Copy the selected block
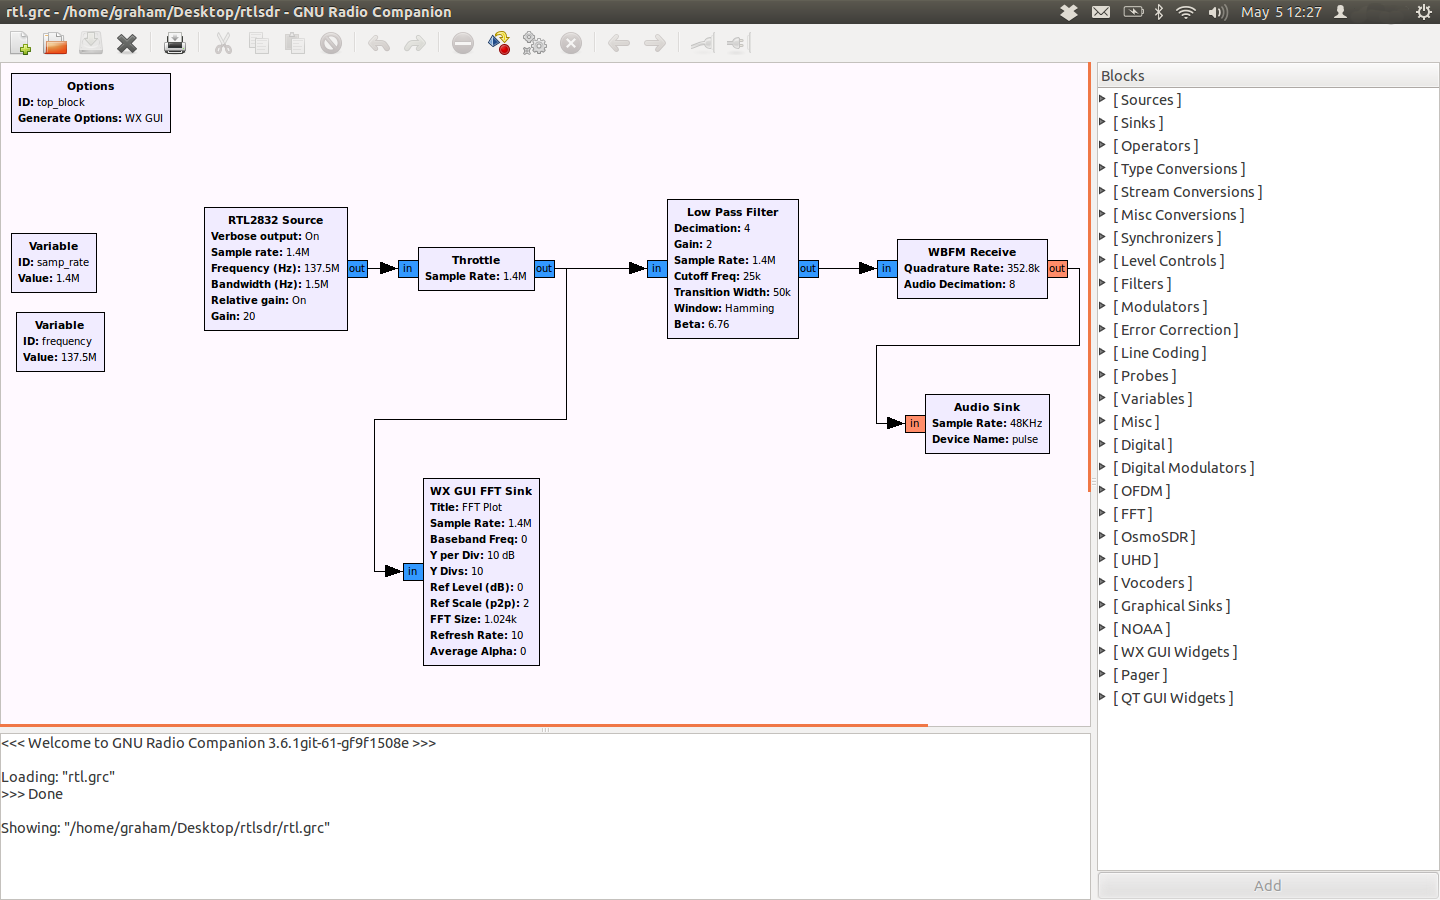 click(259, 43)
